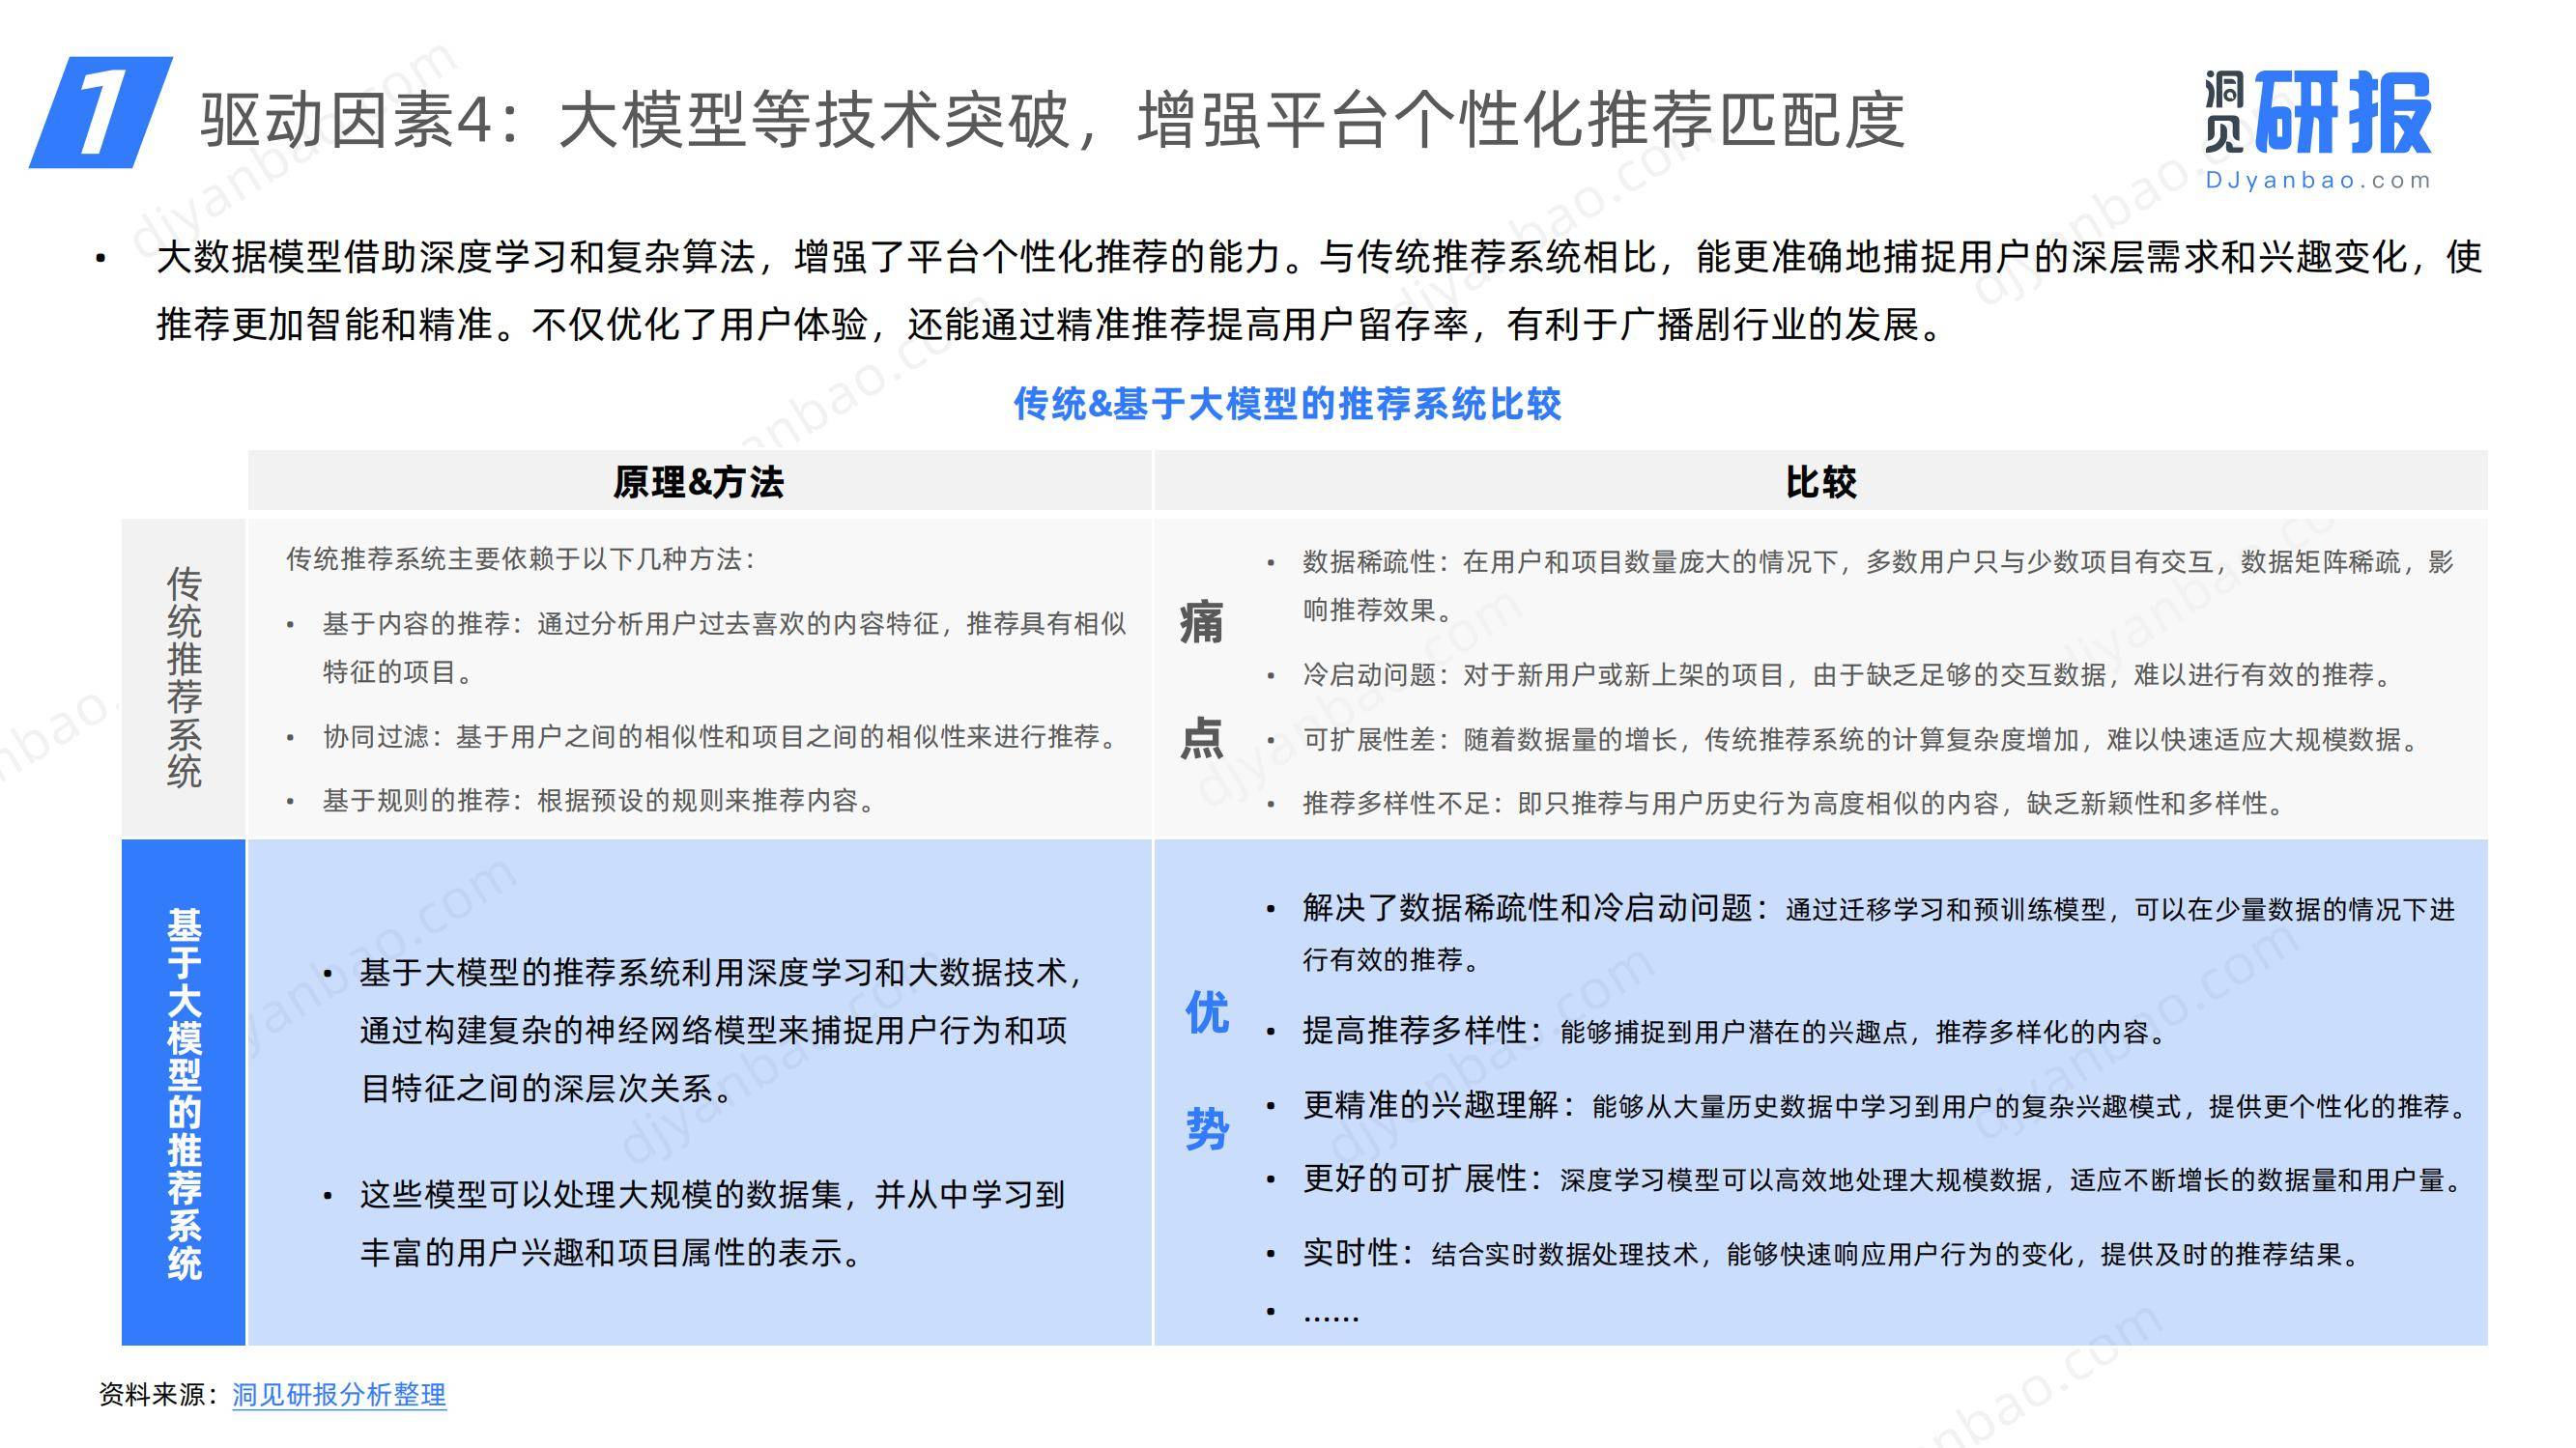
Task: Open the 洞见研报分析整理 source link
Action: tap(339, 1394)
